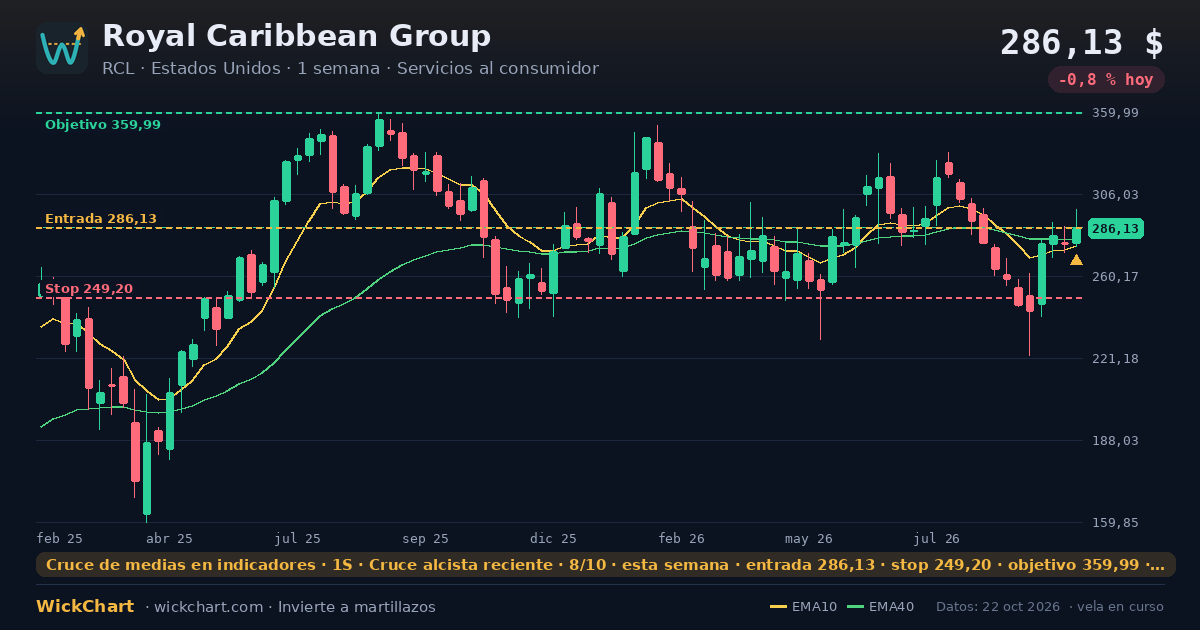Click the feb 25 date label
This screenshot has height=630, width=1200.
[x=60, y=538]
